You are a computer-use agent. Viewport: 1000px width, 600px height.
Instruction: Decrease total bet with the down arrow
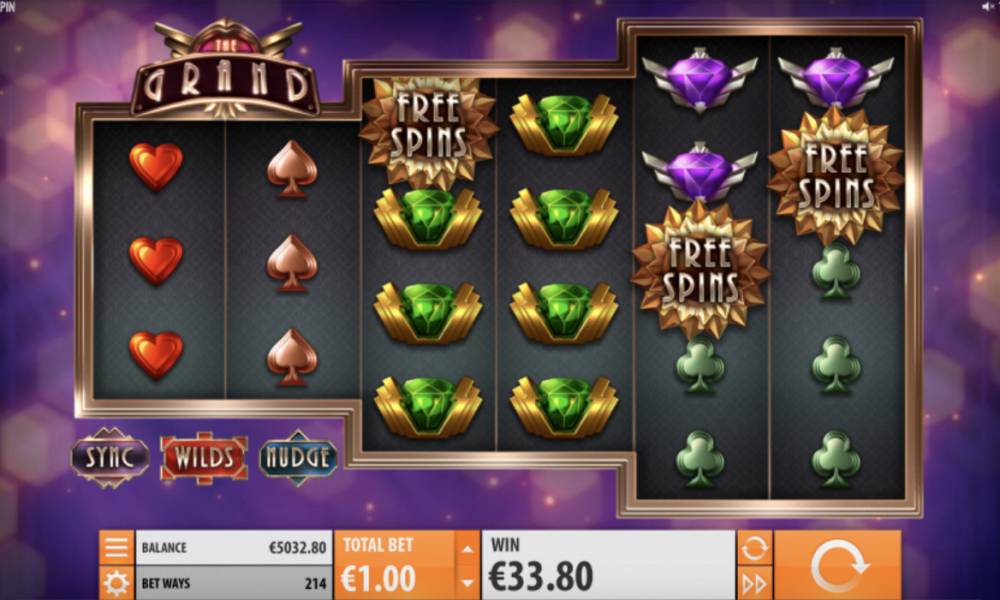(467, 583)
